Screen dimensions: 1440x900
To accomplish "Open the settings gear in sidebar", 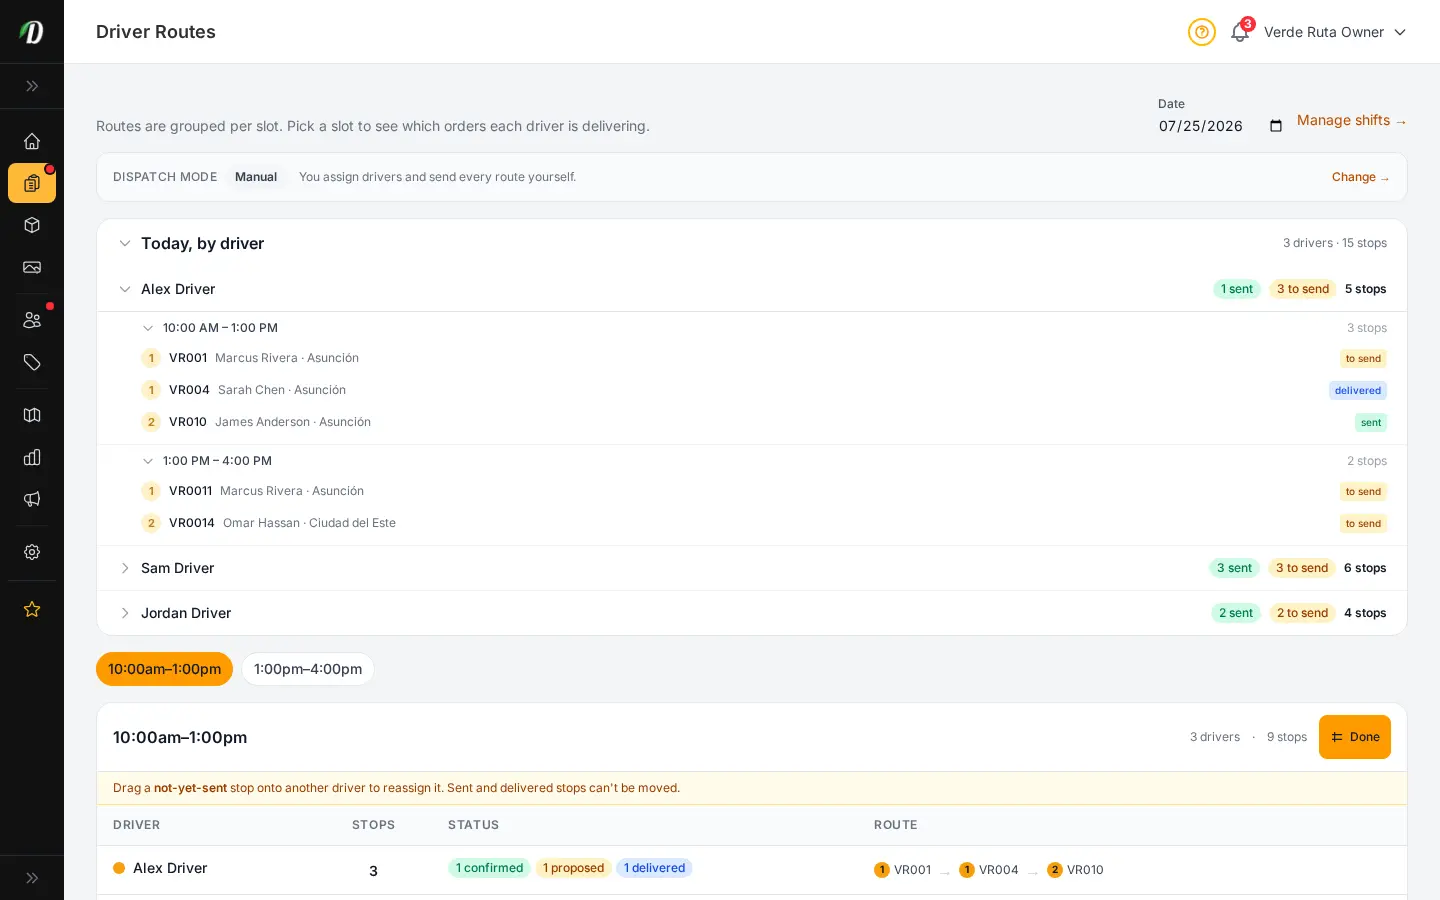I will point(32,552).
